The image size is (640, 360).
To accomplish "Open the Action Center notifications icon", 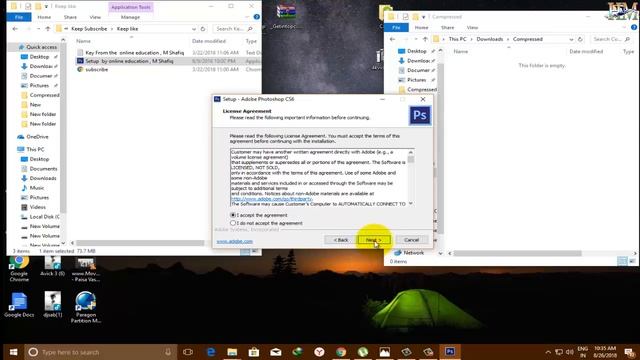I will (630, 352).
